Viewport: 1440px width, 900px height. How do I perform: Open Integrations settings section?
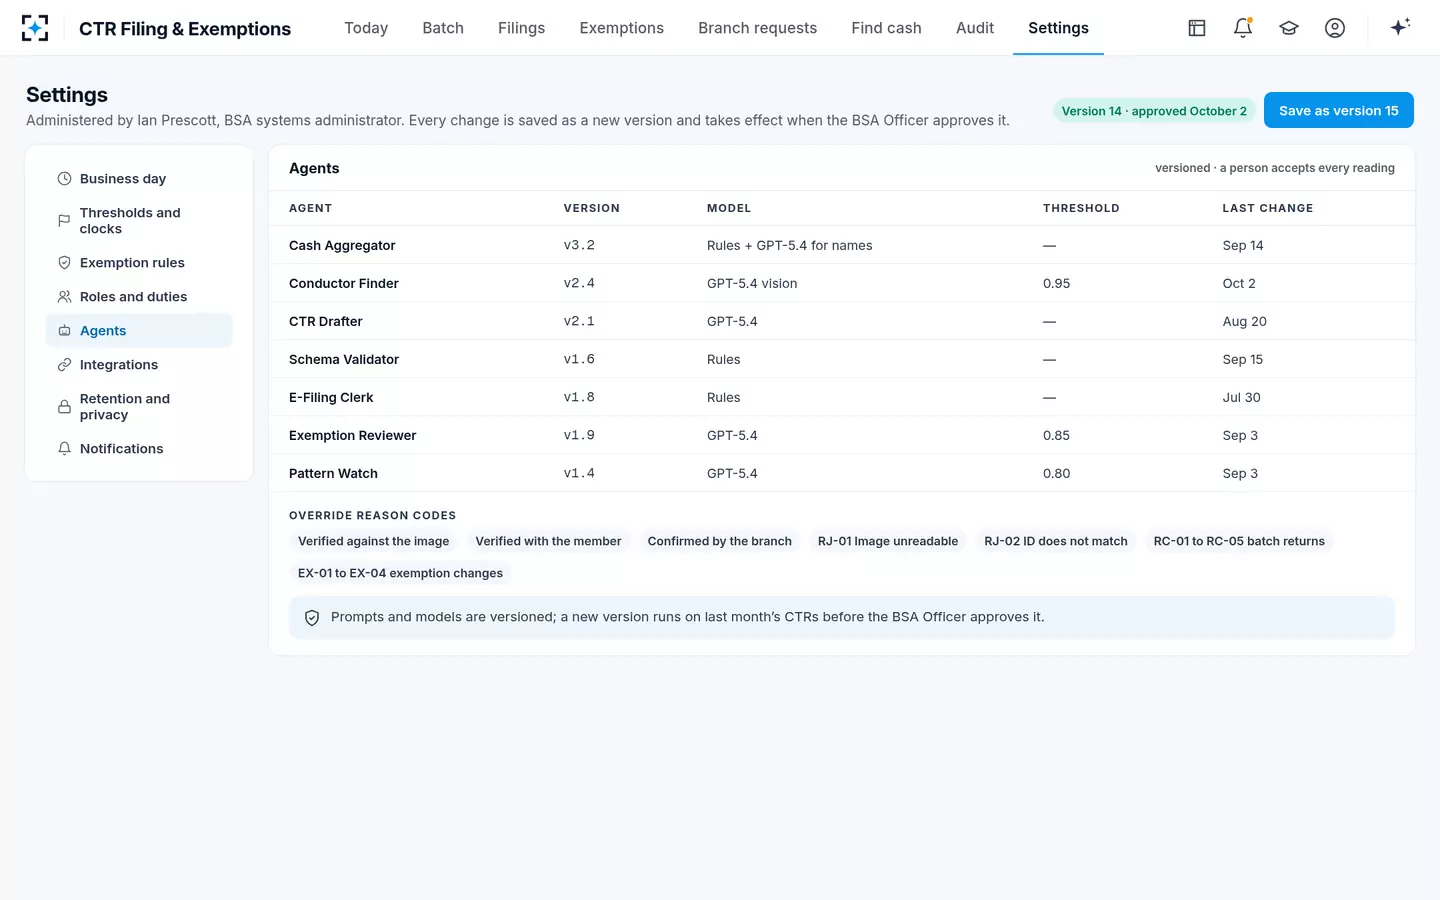click(x=139, y=365)
